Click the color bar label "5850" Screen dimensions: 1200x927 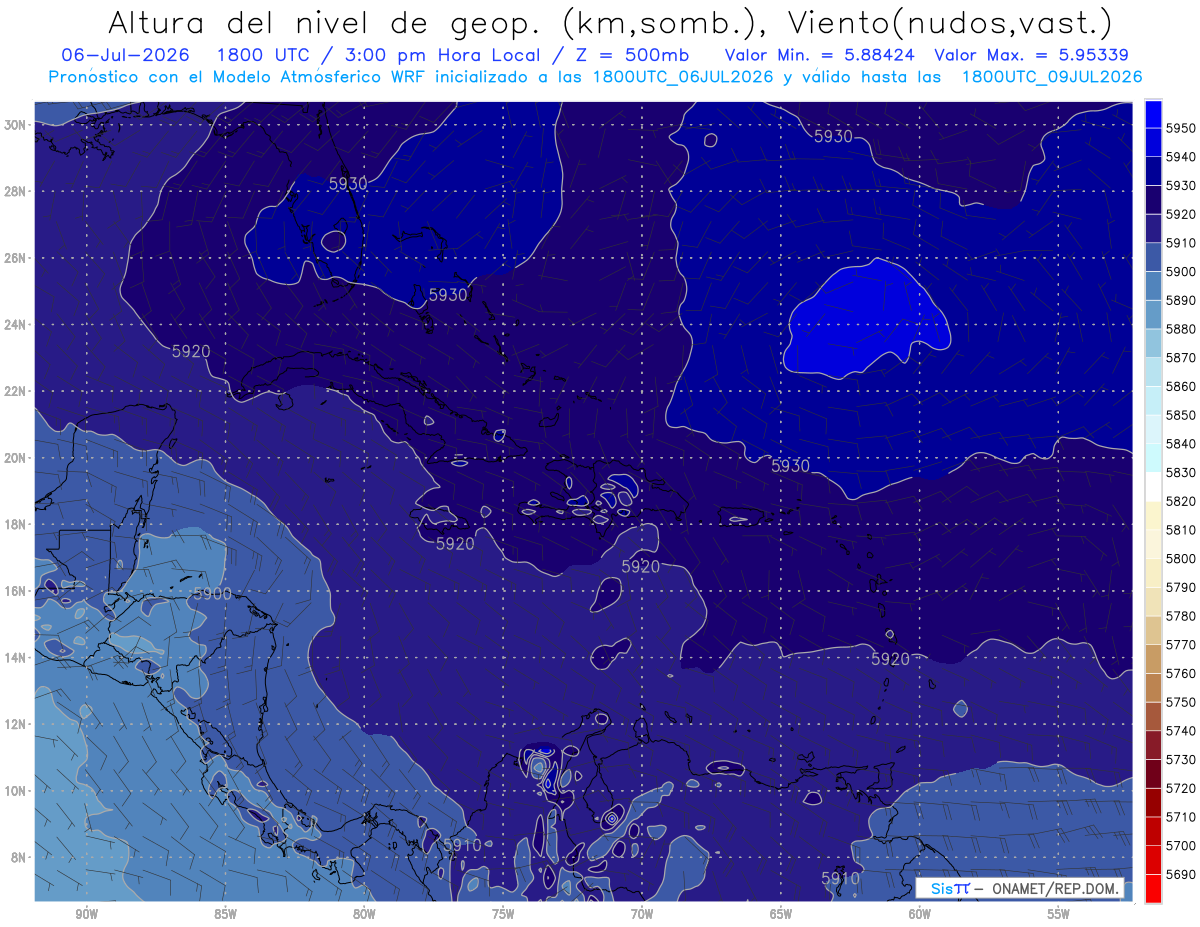pos(1181,415)
